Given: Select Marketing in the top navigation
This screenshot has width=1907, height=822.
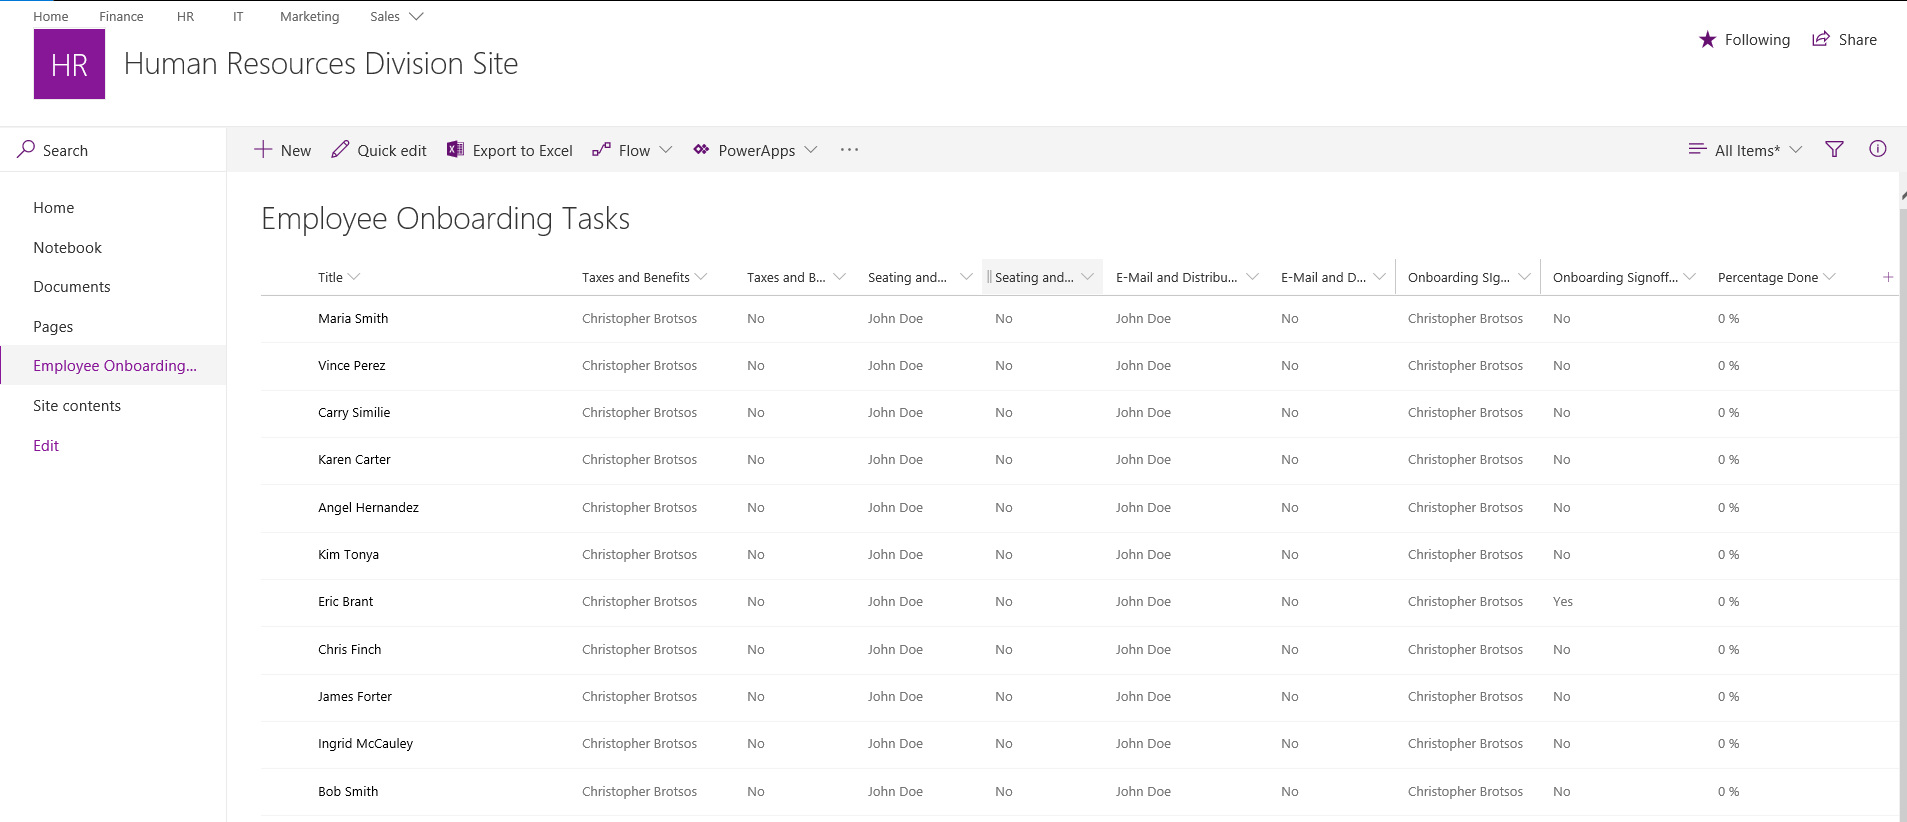Looking at the screenshot, I should click(x=309, y=16).
